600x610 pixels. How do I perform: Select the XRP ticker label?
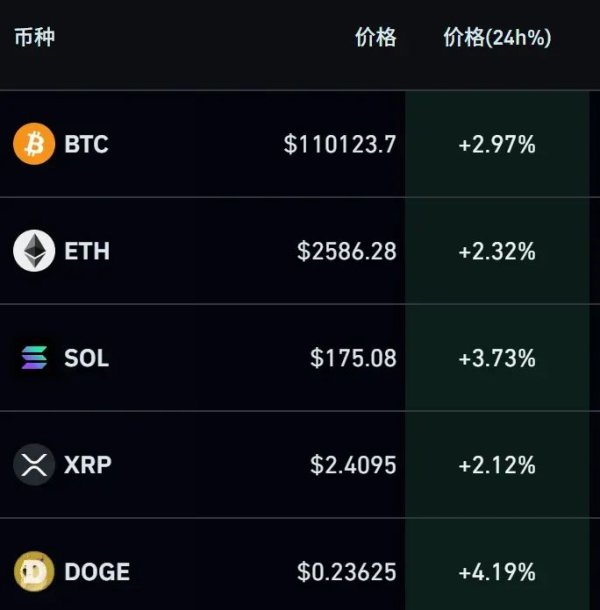[88, 465]
